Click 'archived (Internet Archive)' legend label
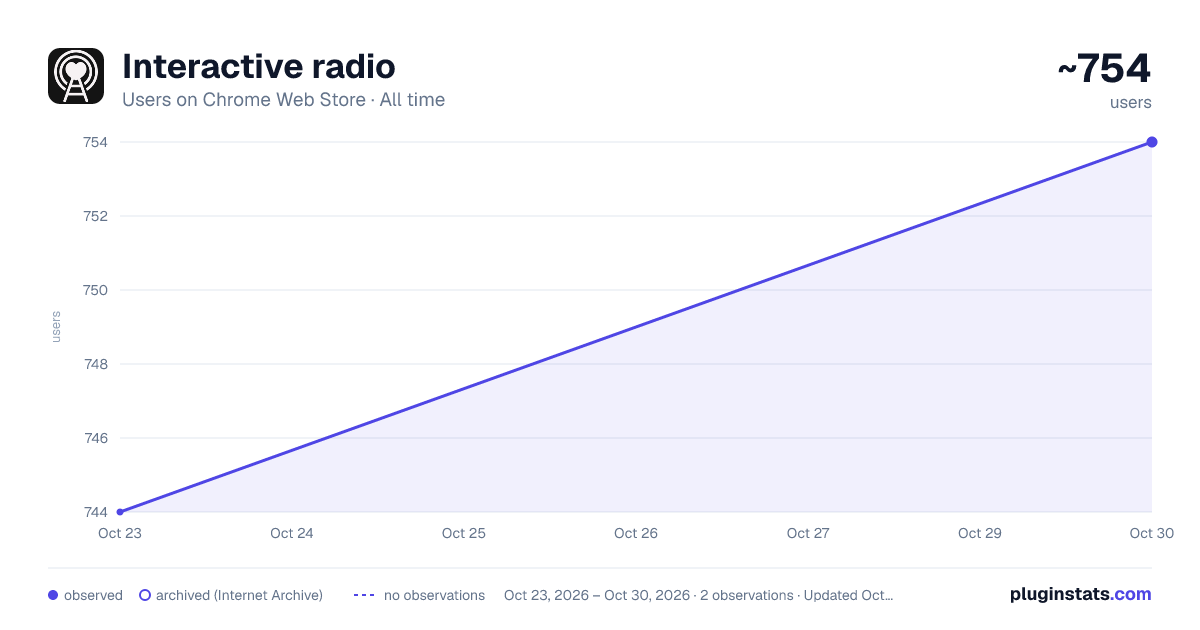 pyautogui.click(x=239, y=595)
